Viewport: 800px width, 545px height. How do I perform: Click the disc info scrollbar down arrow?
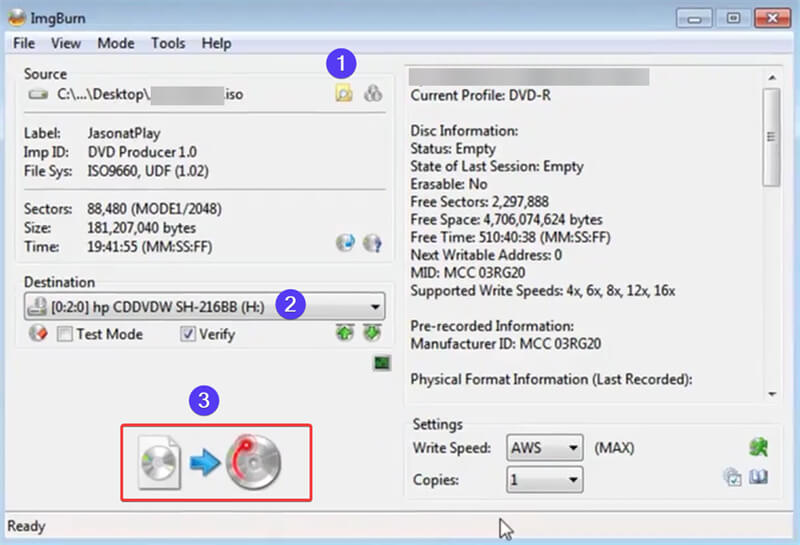772,394
